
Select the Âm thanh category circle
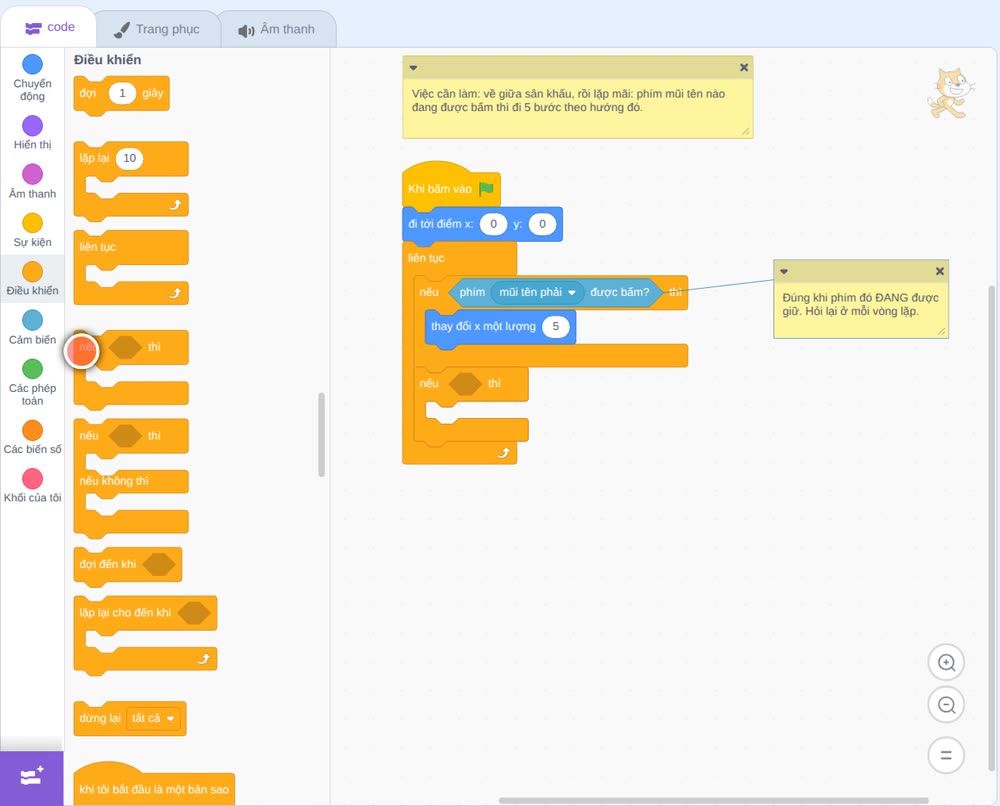coord(33,174)
